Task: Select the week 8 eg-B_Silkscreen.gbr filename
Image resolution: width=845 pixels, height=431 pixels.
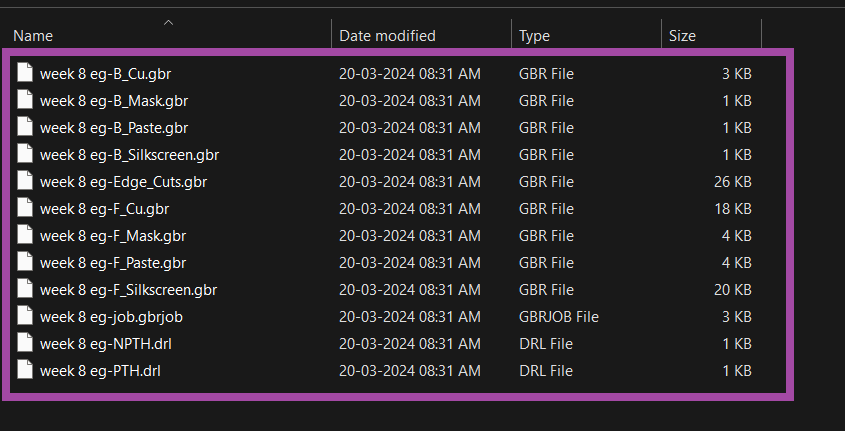Action: pyautogui.click(x=129, y=154)
